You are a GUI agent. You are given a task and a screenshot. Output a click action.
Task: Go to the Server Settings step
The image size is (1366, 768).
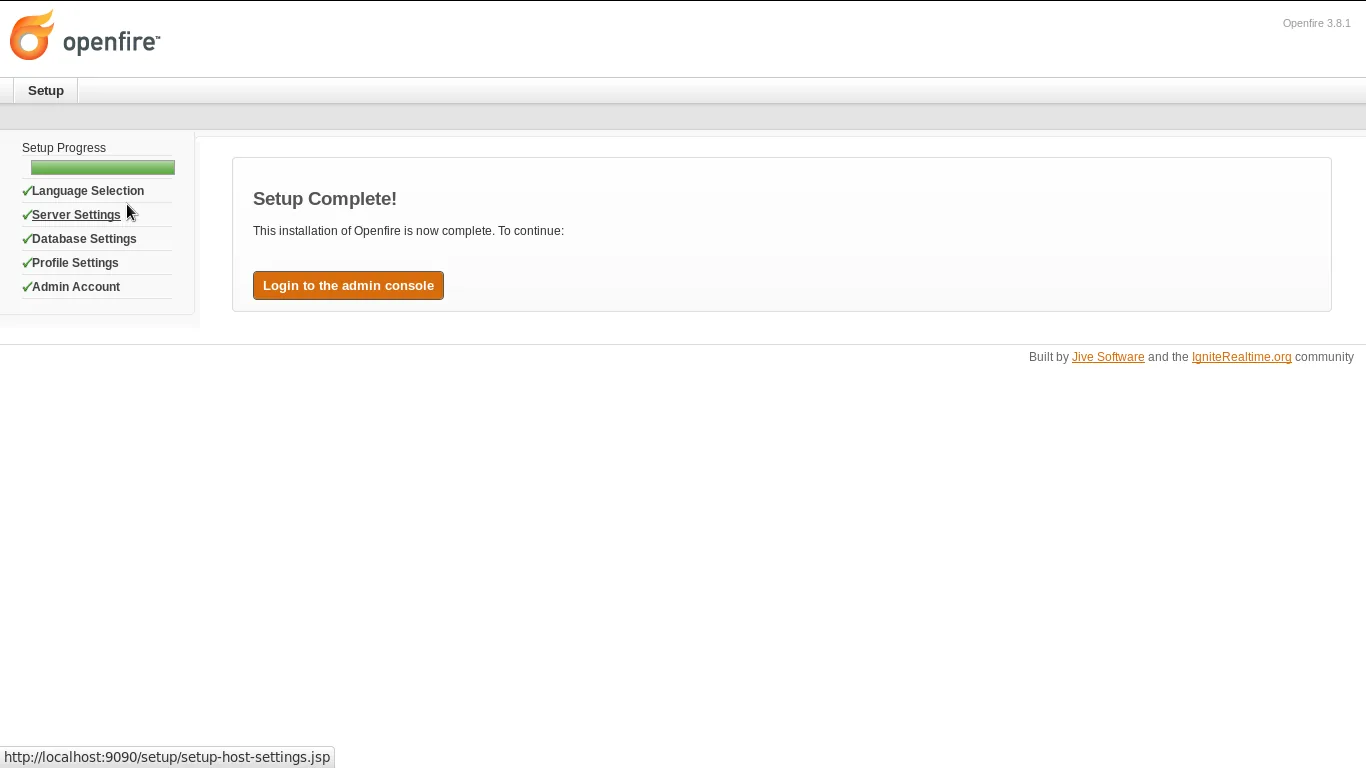click(76, 215)
